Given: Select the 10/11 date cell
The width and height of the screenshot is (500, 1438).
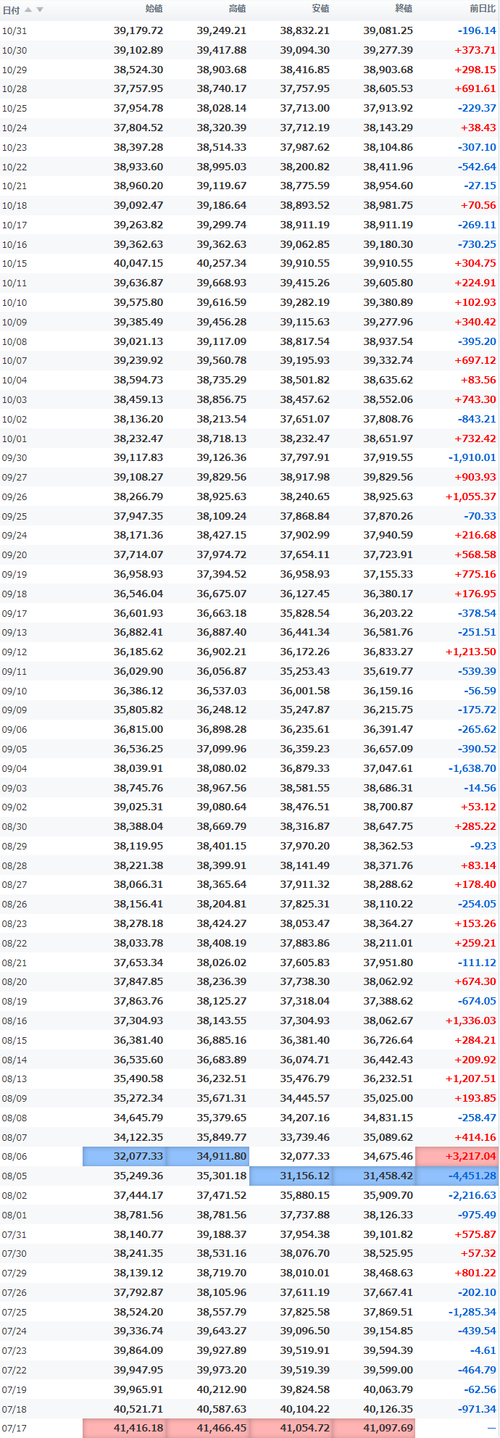Looking at the screenshot, I should click(14, 283).
